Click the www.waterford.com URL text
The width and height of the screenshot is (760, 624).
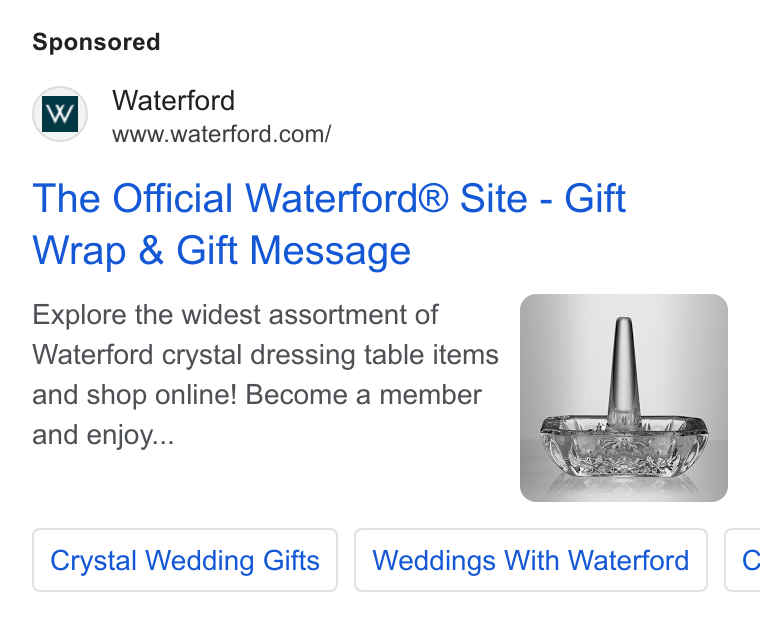222,134
